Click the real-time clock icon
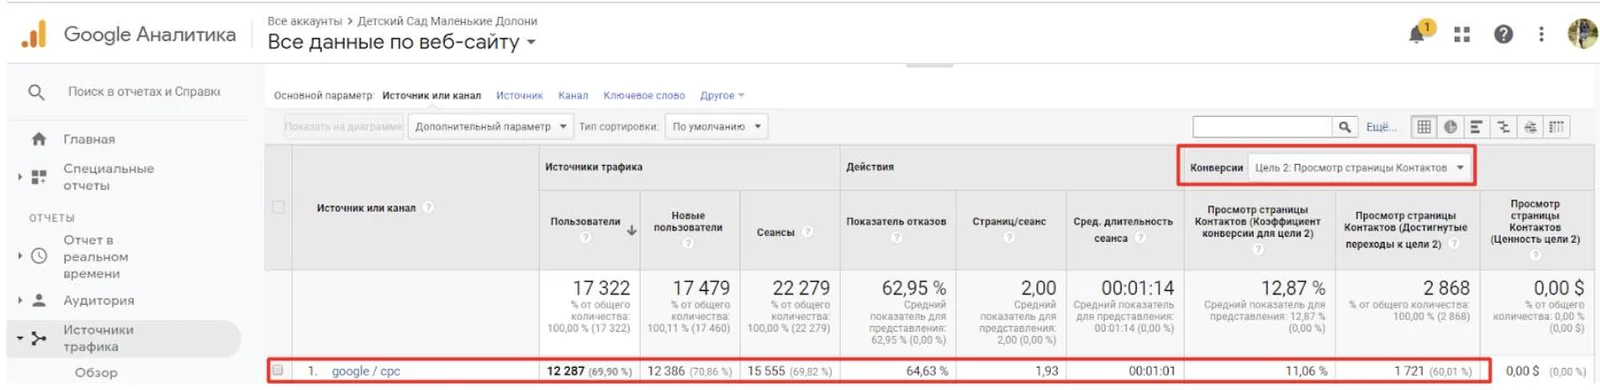1600x390 pixels. (x=39, y=256)
